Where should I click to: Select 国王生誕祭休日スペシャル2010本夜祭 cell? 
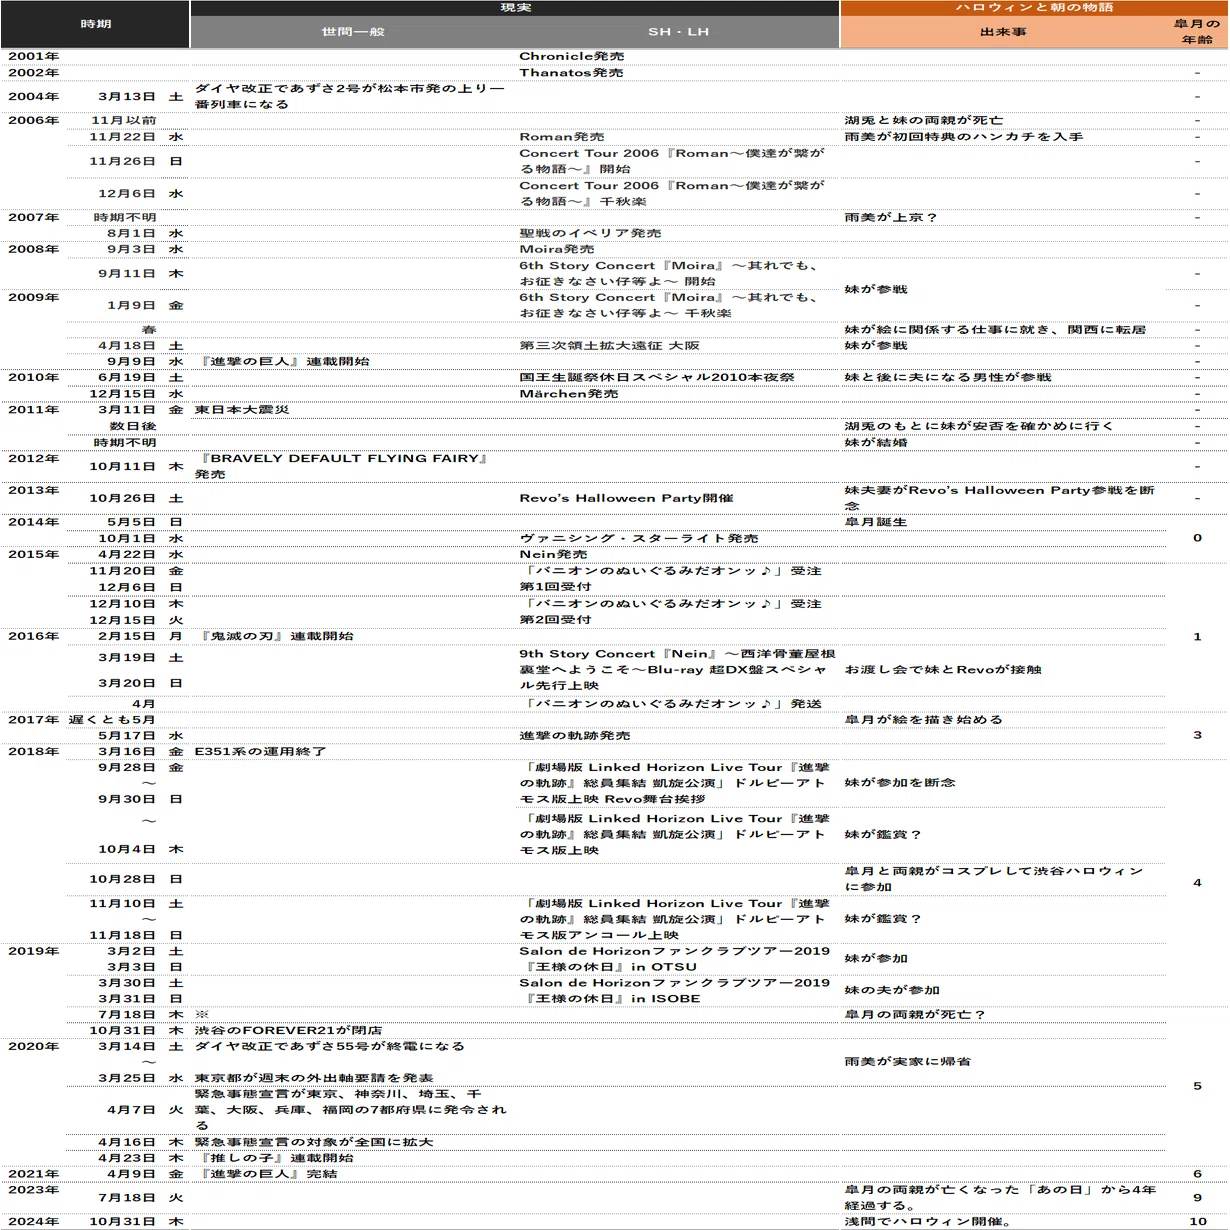pos(657,378)
